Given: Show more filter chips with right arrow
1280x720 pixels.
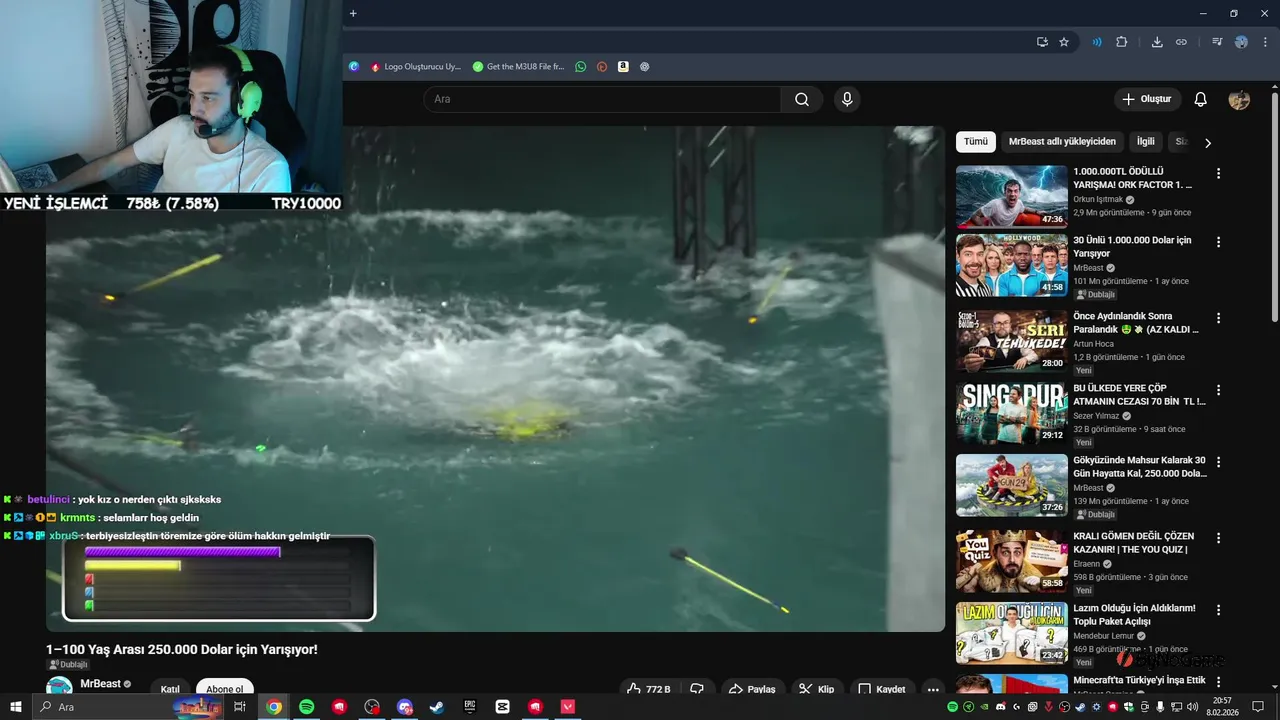Looking at the screenshot, I should coord(1207,143).
